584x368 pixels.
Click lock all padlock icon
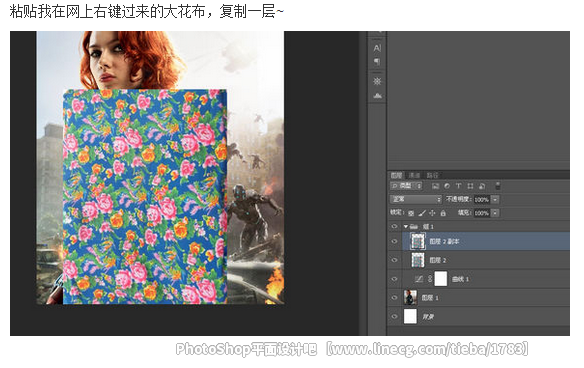[443, 213]
